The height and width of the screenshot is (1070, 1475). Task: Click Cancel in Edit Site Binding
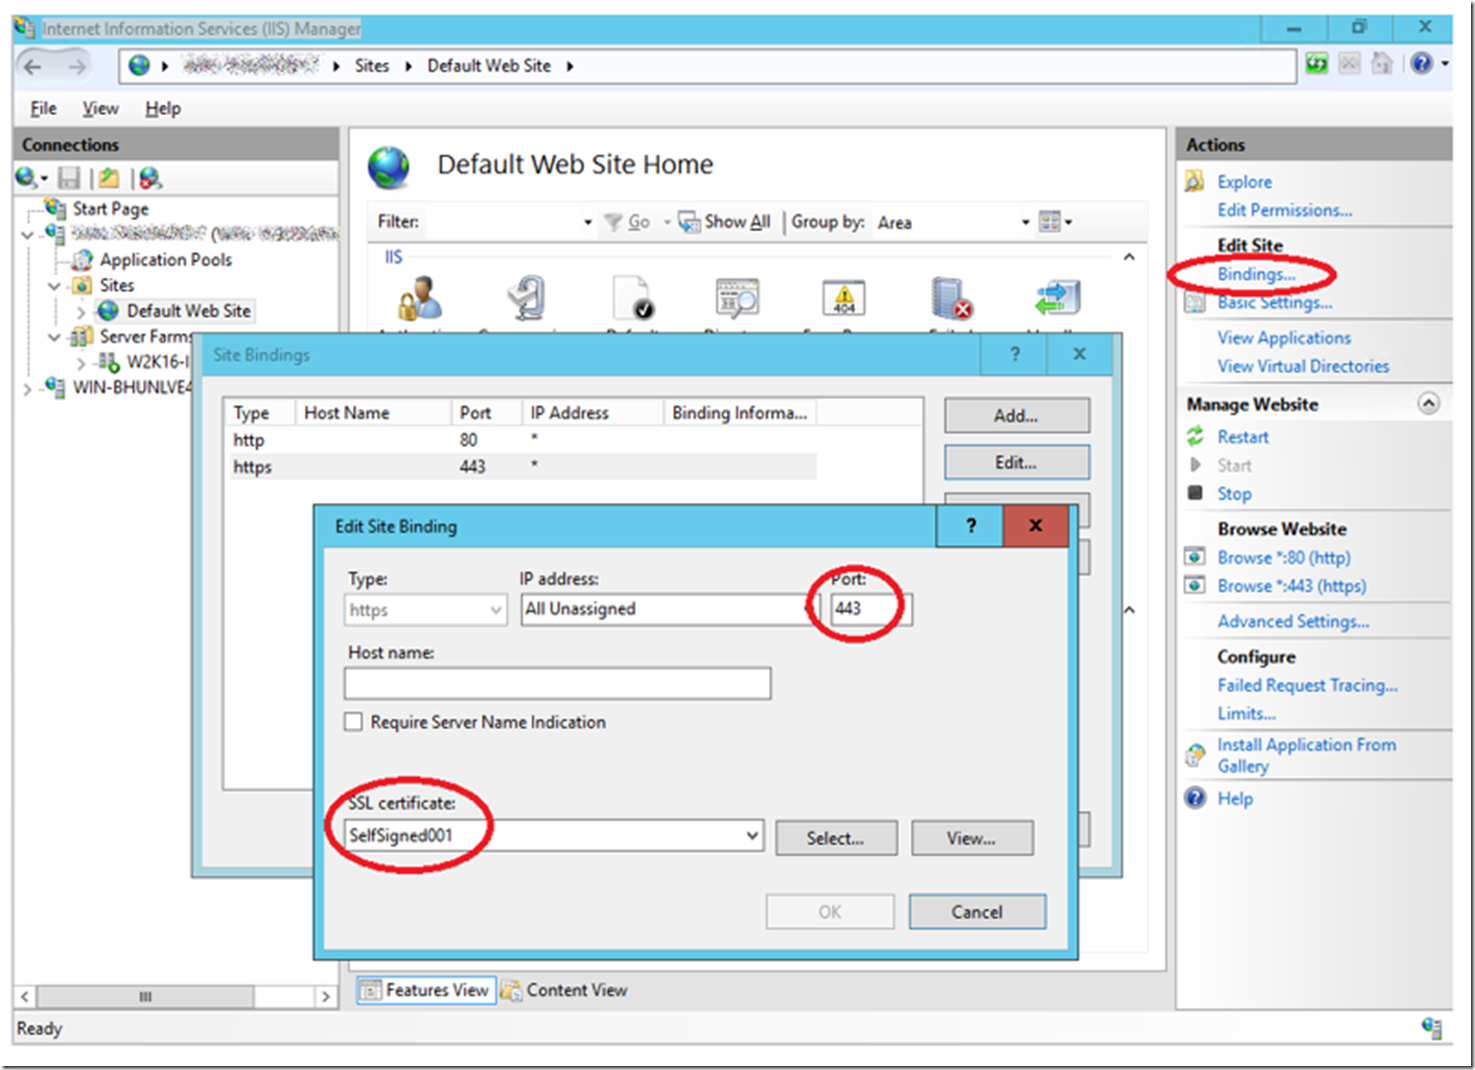tap(977, 912)
